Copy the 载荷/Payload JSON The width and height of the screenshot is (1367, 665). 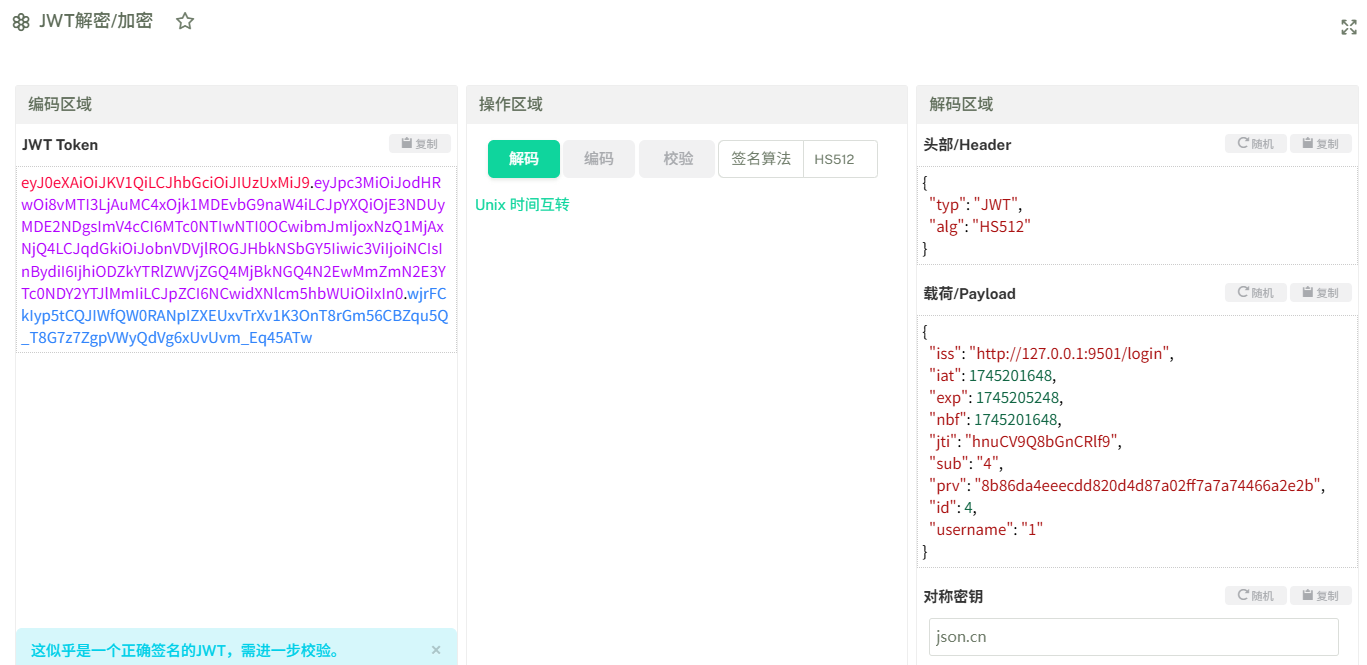click(x=1321, y=293)
